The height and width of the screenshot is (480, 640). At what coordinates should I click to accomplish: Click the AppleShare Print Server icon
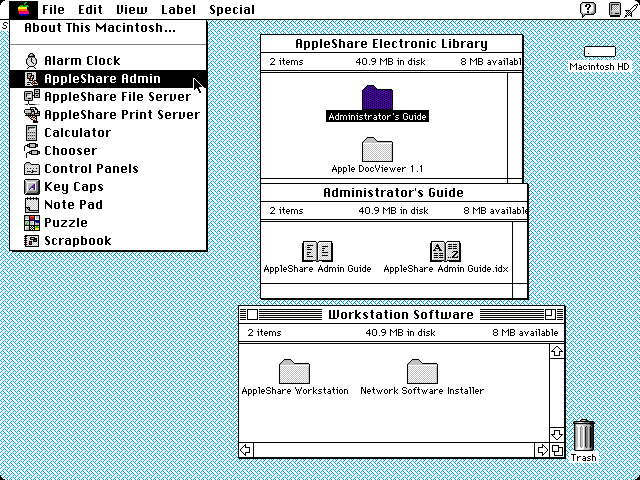(x=31, y=115)
